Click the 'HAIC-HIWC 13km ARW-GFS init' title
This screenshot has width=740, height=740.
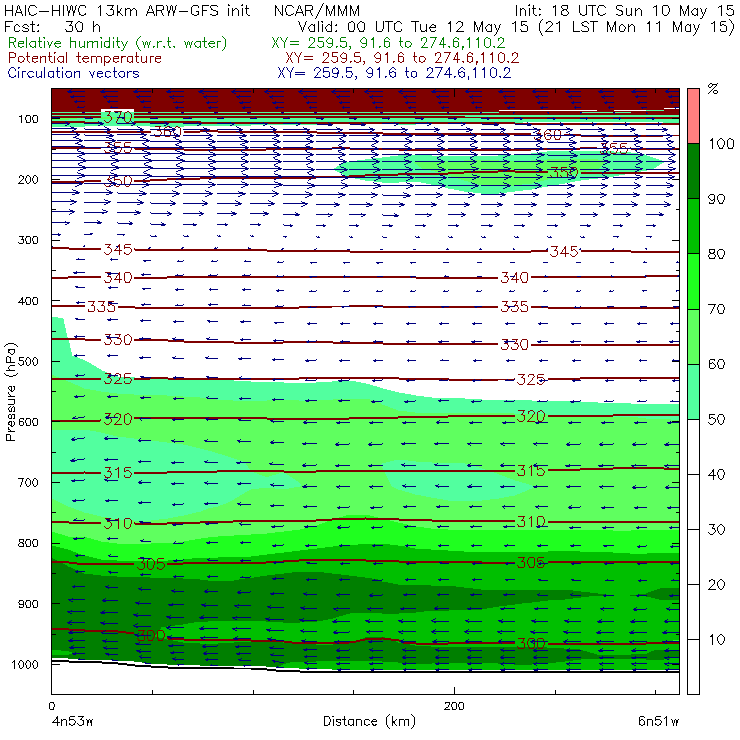click(x=127, y=10)
